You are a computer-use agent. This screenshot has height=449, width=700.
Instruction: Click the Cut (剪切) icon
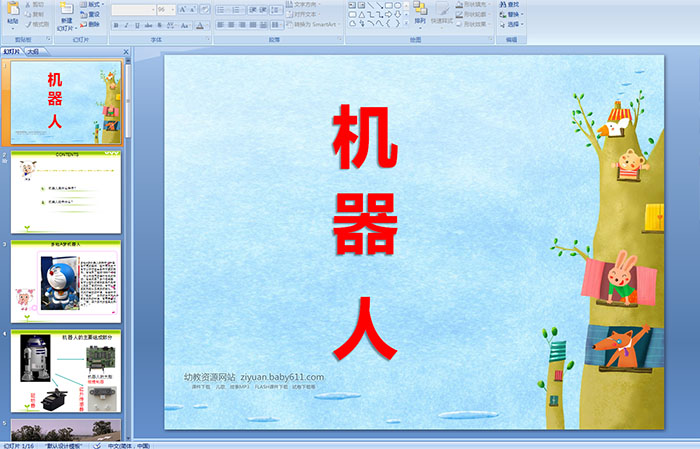[38, 4]
